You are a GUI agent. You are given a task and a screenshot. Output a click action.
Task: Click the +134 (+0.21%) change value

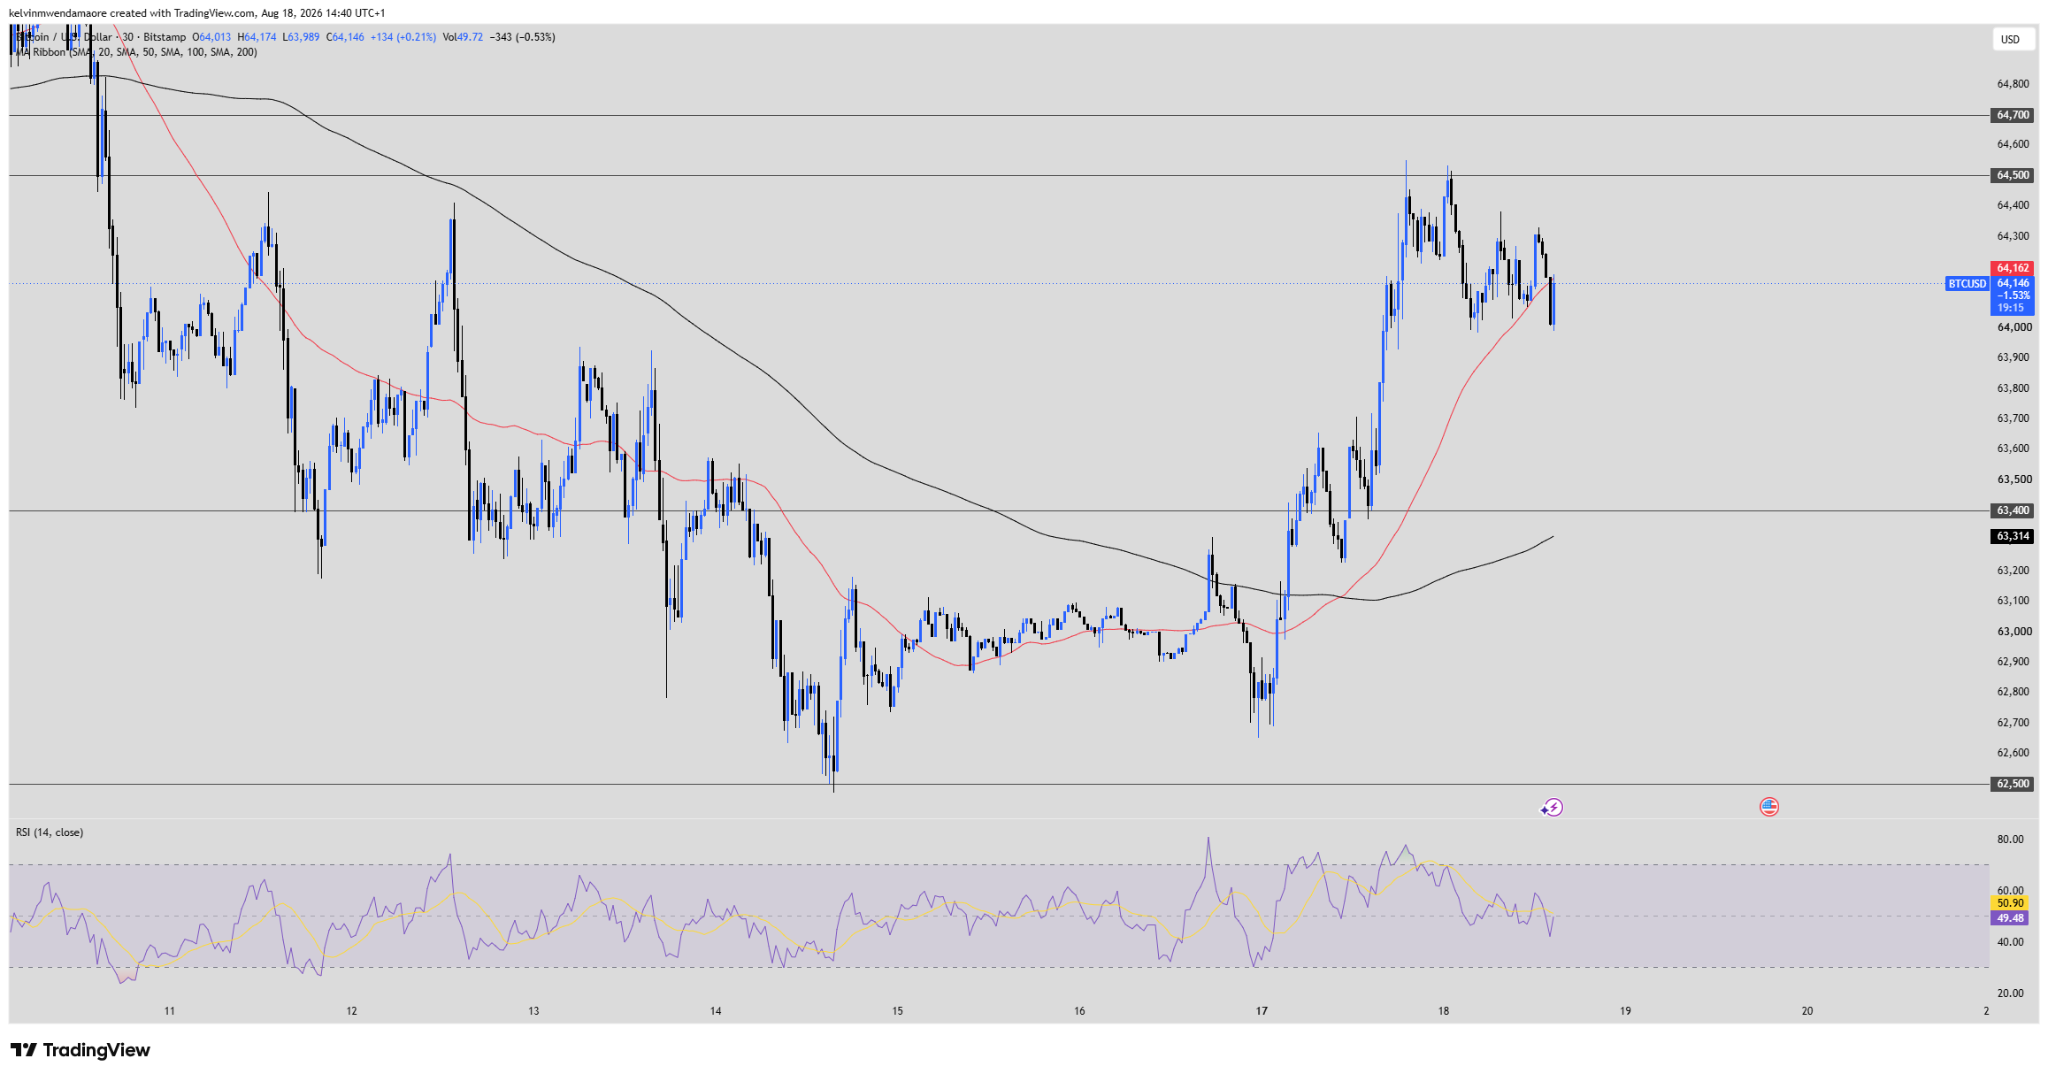(403, 37)
